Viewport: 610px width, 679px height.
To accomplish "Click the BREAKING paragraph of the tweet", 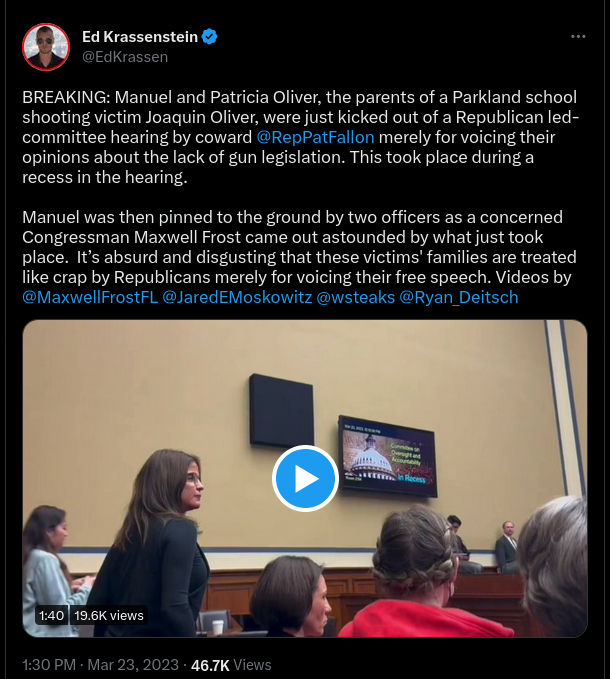I will click(x=300, y=137).
